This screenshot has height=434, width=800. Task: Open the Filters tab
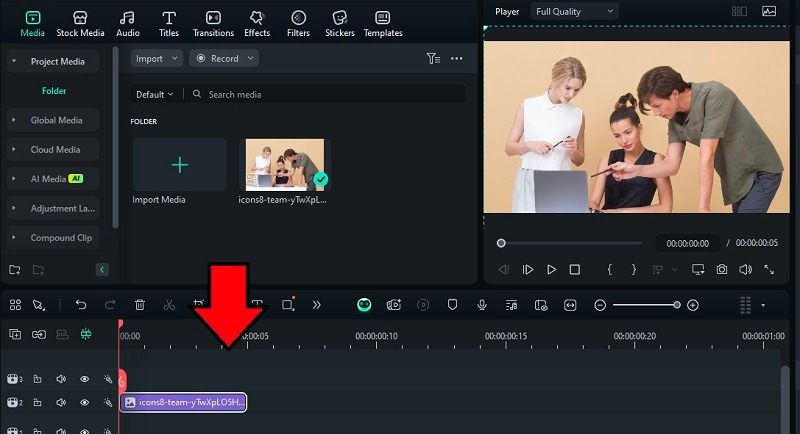tap(298, 24)
